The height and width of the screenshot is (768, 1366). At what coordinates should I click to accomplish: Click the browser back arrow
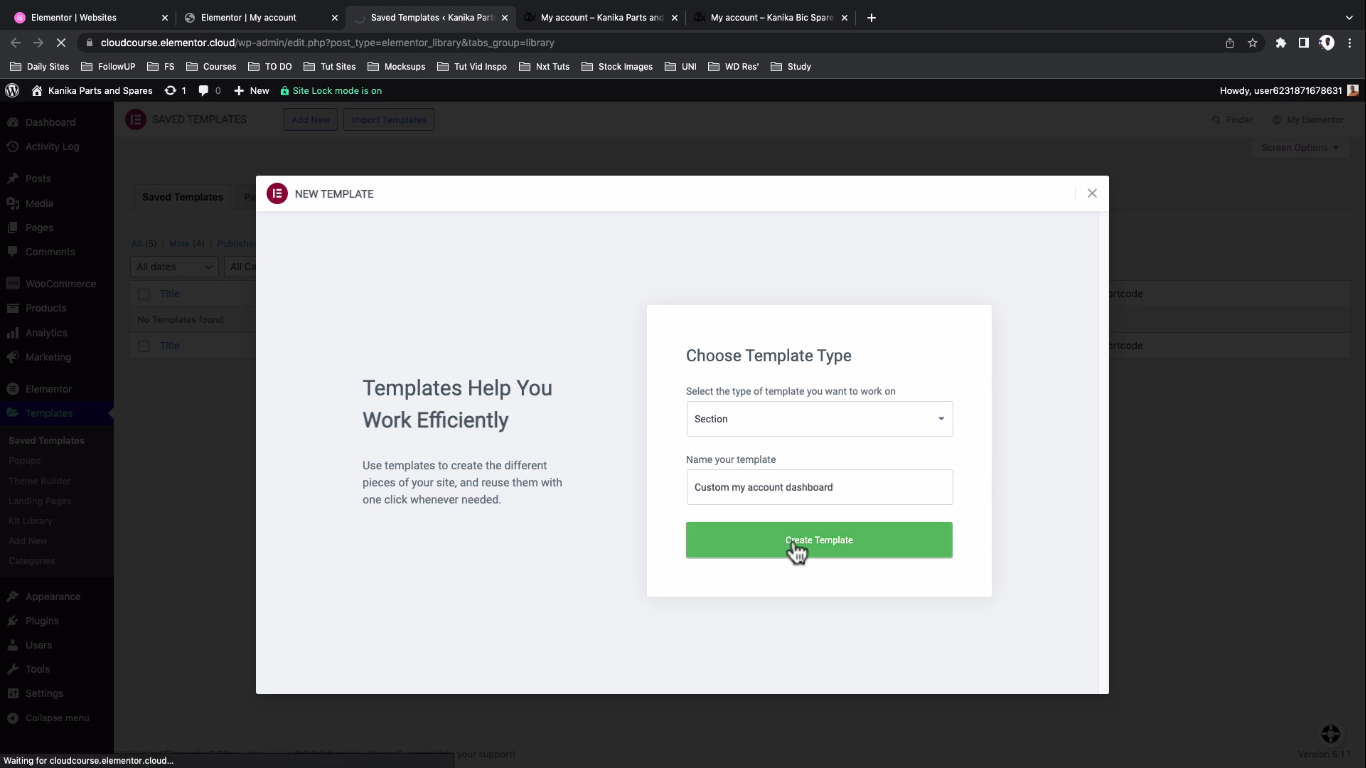pos(15,43)
